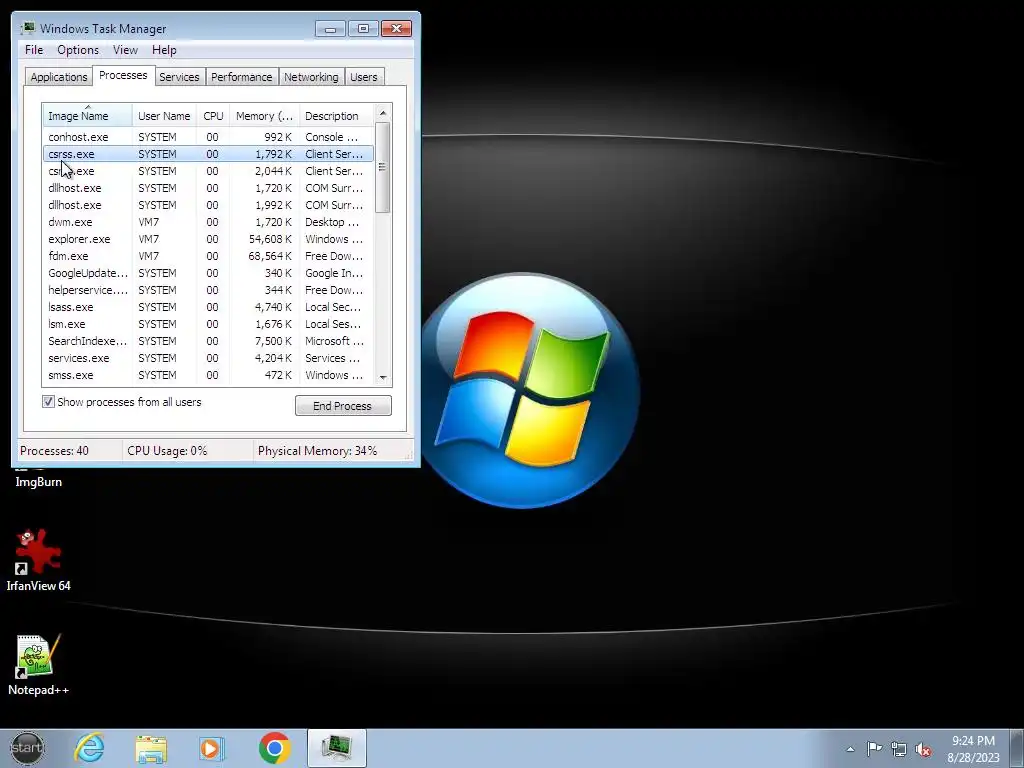
Task: Sort by the Image Name column
Action: coord(88,116)
